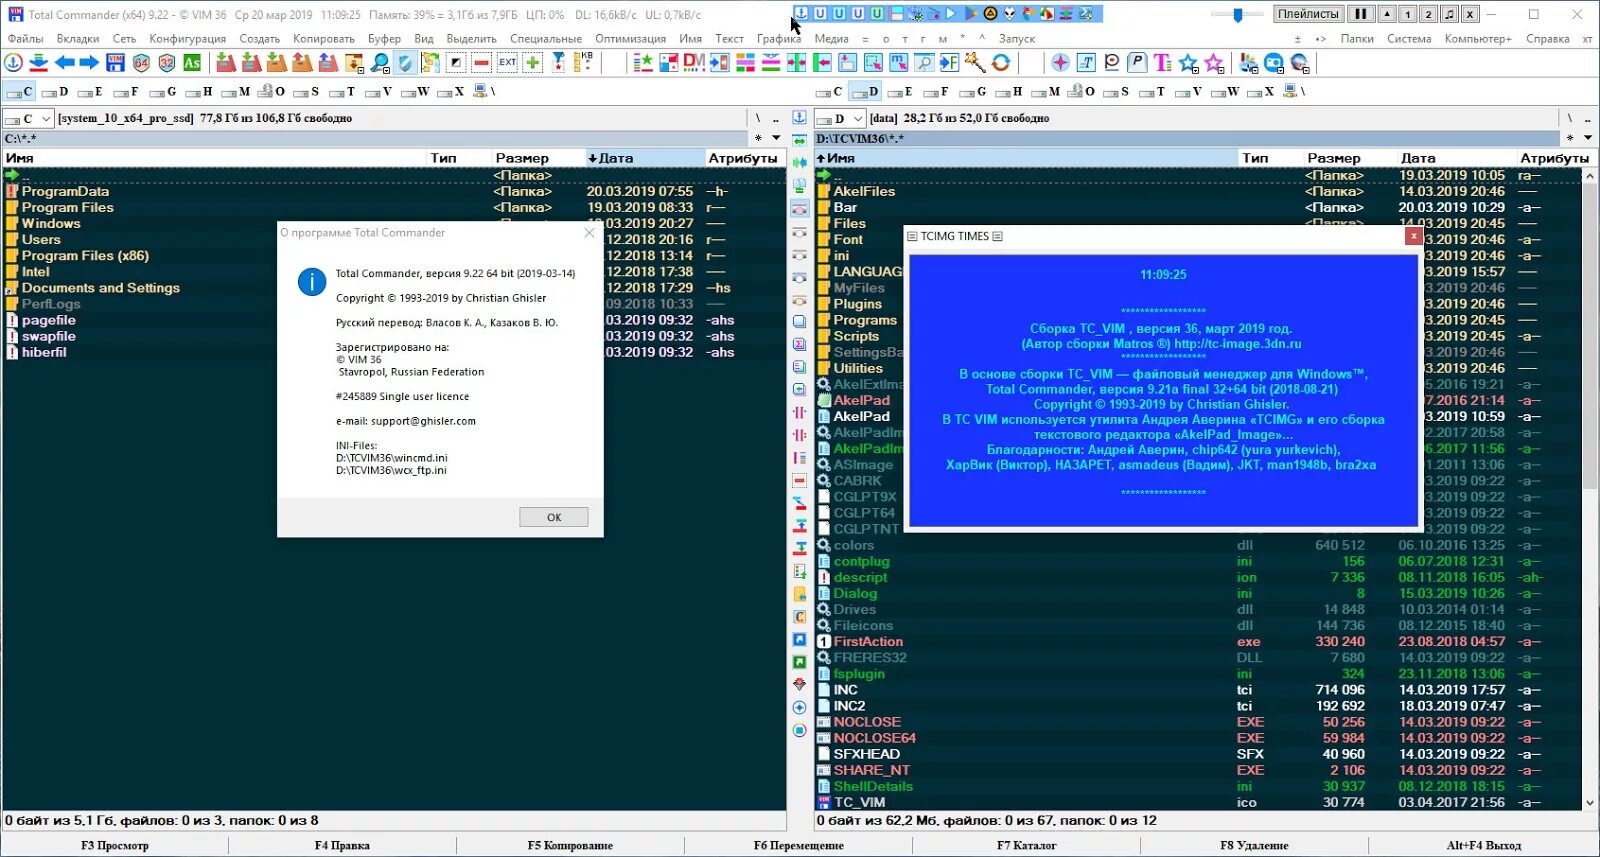Click the EXT selection toolbar icon

[x=507, y=63]
